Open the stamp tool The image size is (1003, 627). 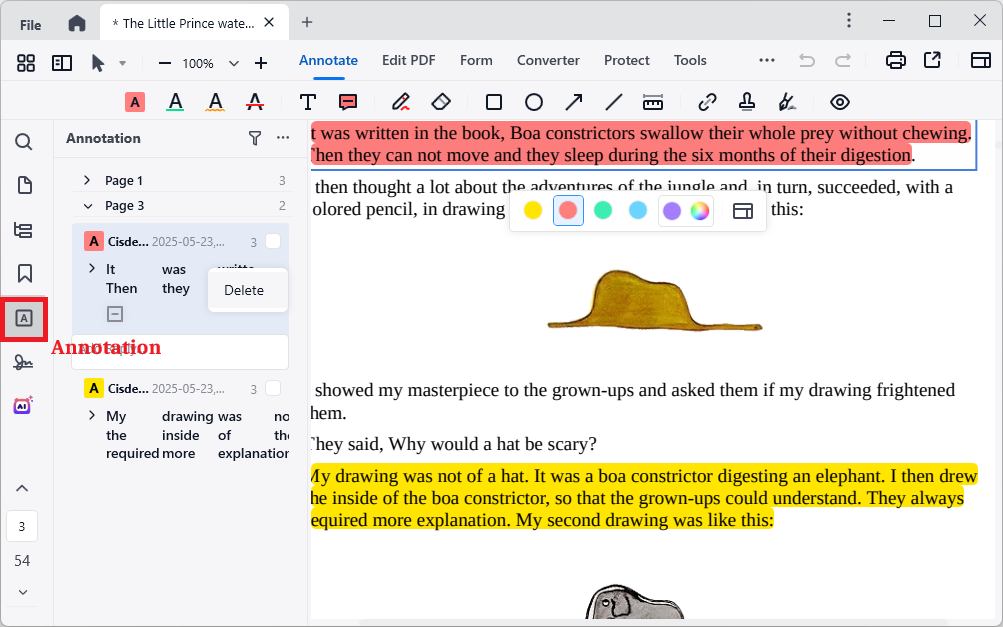tap(746, 101)
